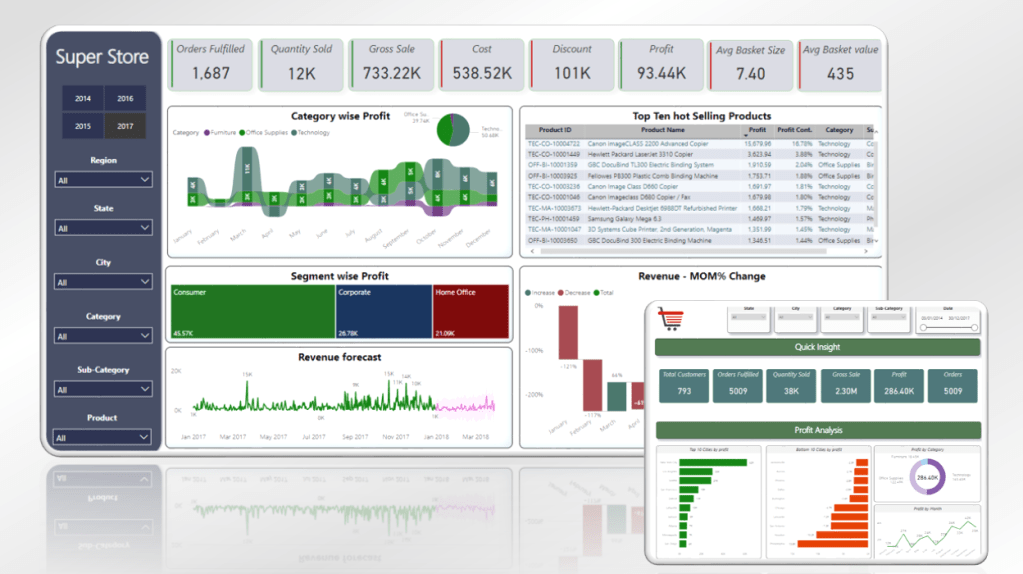Toggle the 2014 year slicer
The width and height of the screenshot is (1023, 574).
[x=83, y=99]
